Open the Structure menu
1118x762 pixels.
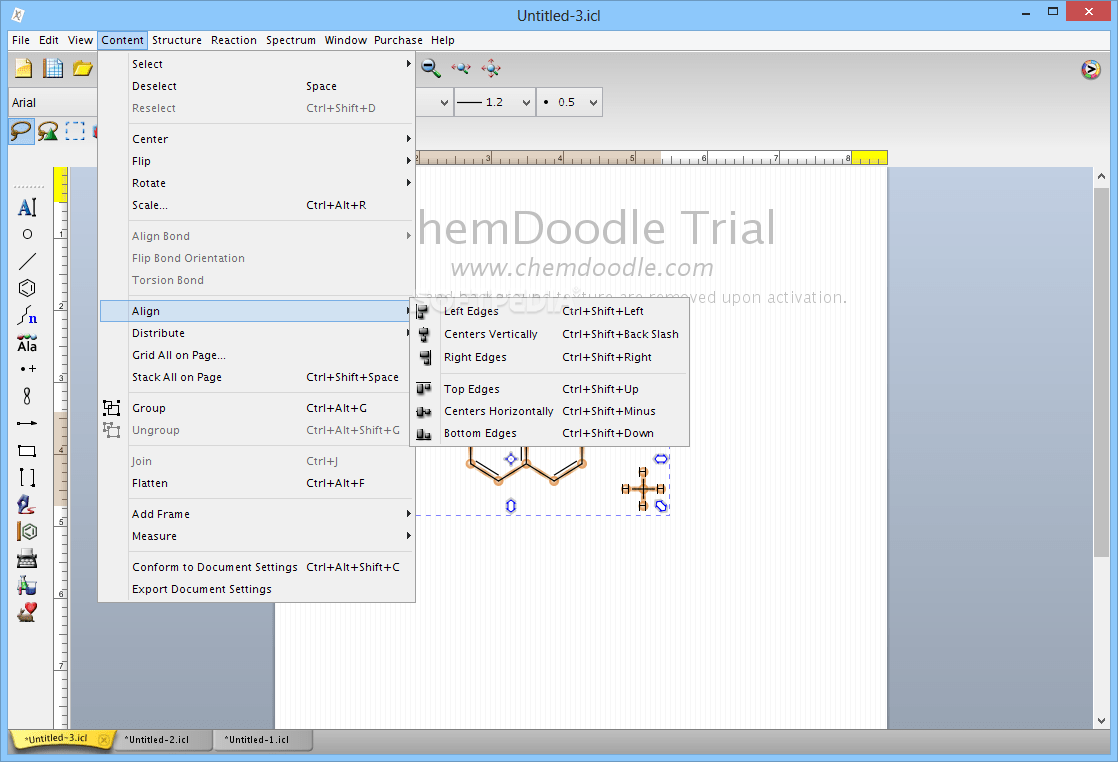[x=177, y=40]
